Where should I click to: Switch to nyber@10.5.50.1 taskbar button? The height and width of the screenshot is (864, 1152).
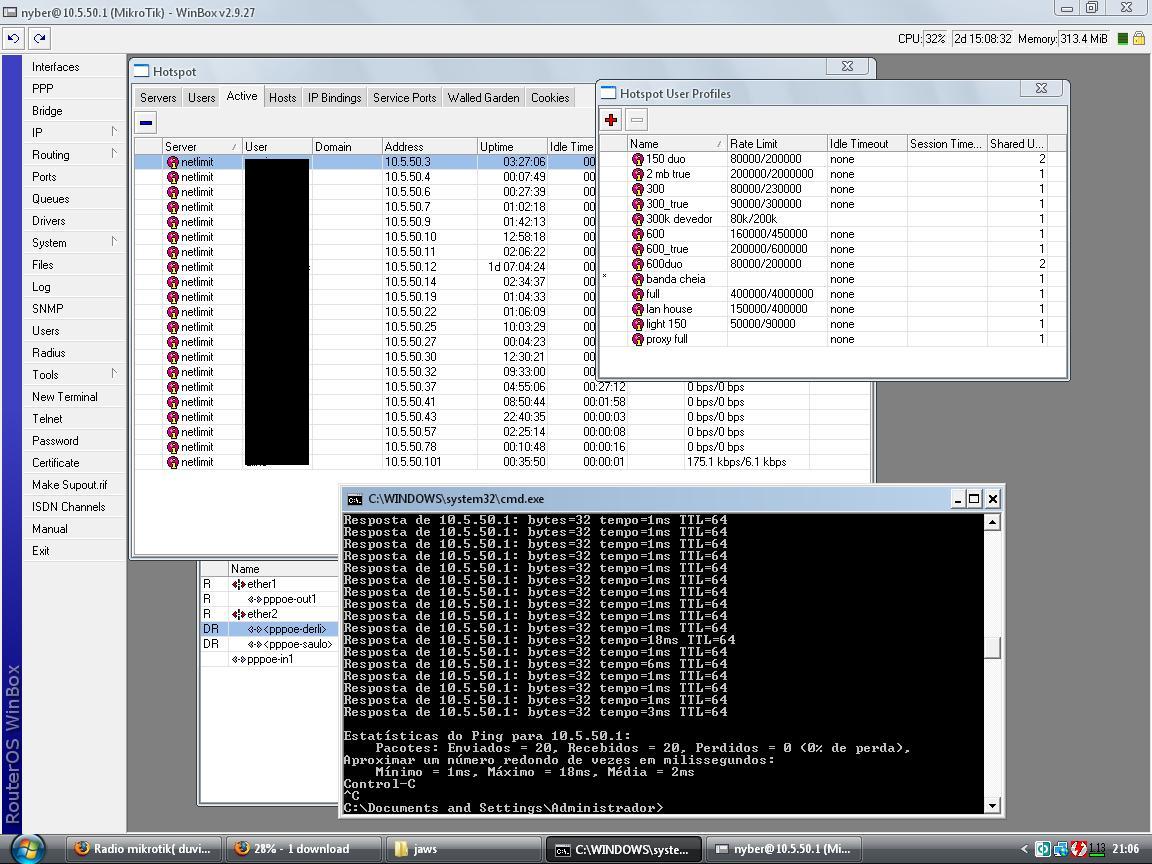point(783,849)
